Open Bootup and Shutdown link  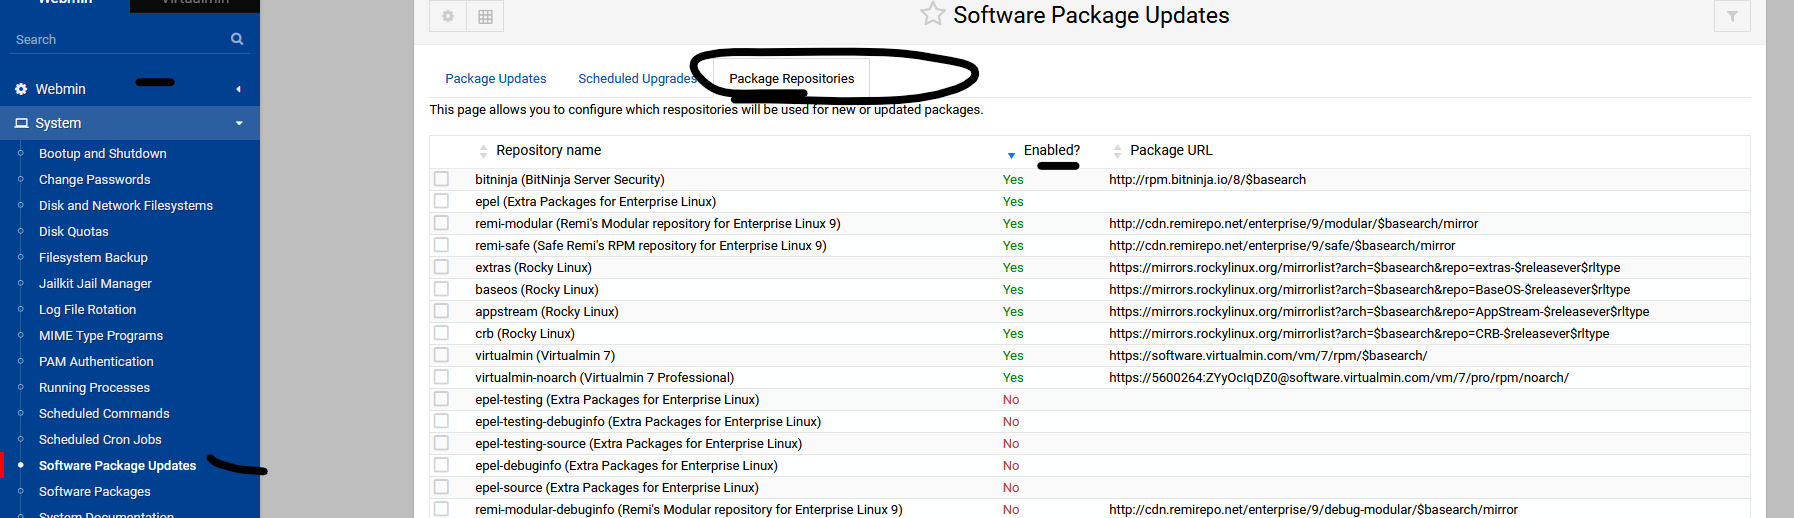102,153
